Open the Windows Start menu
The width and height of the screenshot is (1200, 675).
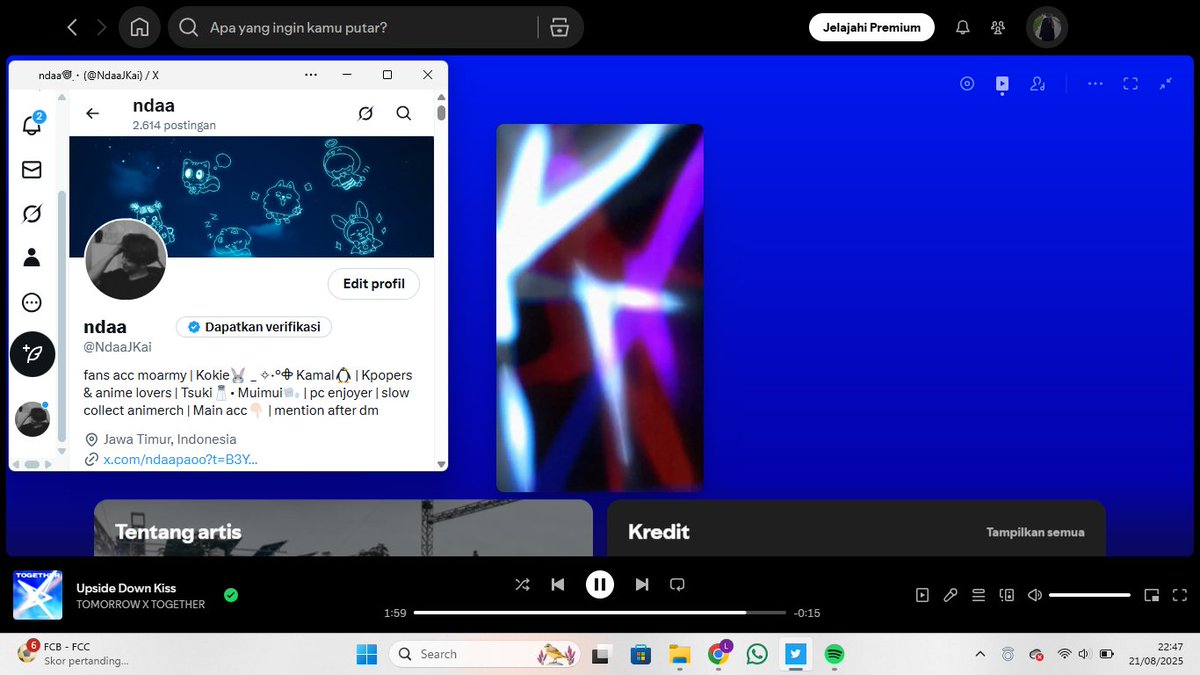click(x=367, y=654)
